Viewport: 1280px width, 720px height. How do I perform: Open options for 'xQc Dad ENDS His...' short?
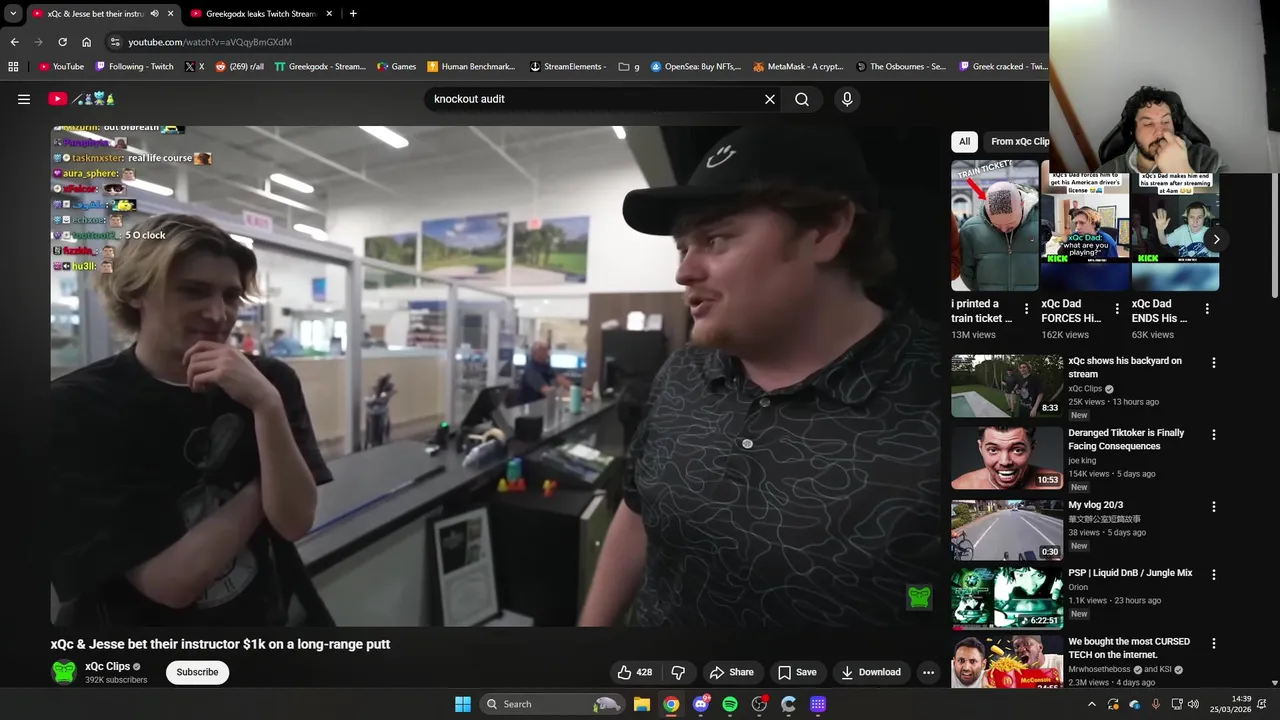tap(1207, 309)
